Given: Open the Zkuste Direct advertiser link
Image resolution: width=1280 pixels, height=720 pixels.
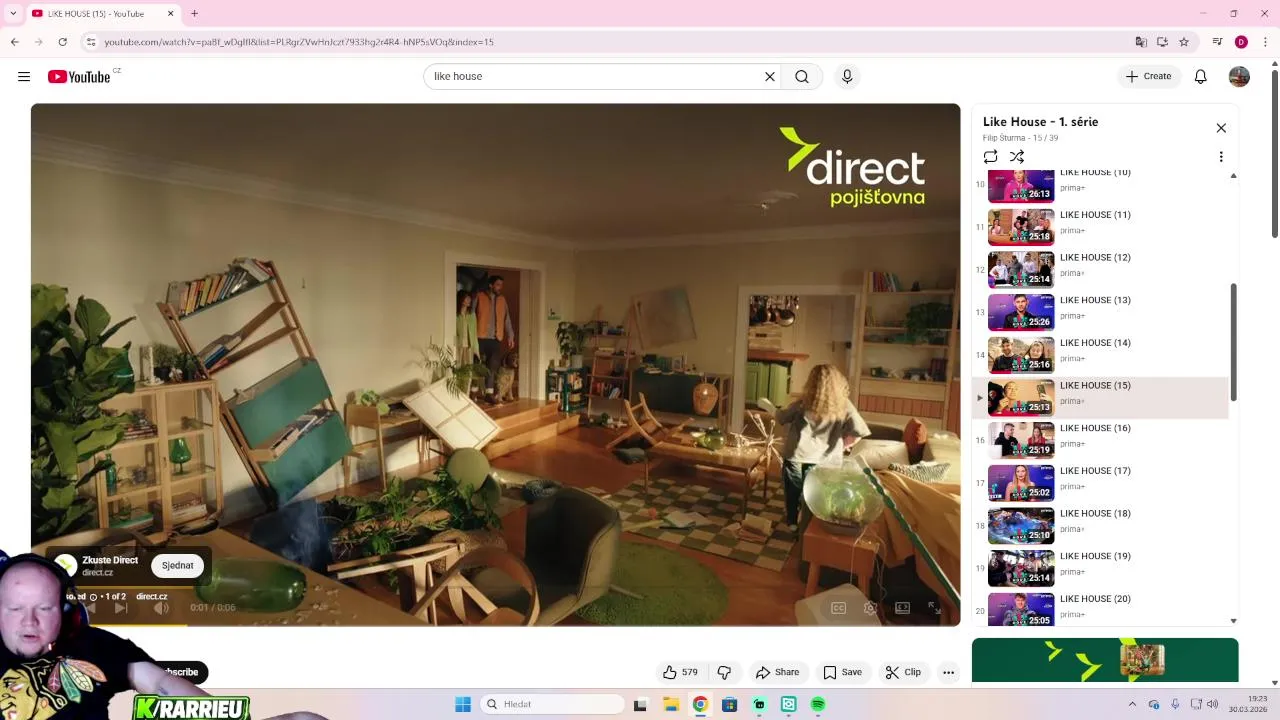Looking at the screenshot, I should click(x=110, y=560).
